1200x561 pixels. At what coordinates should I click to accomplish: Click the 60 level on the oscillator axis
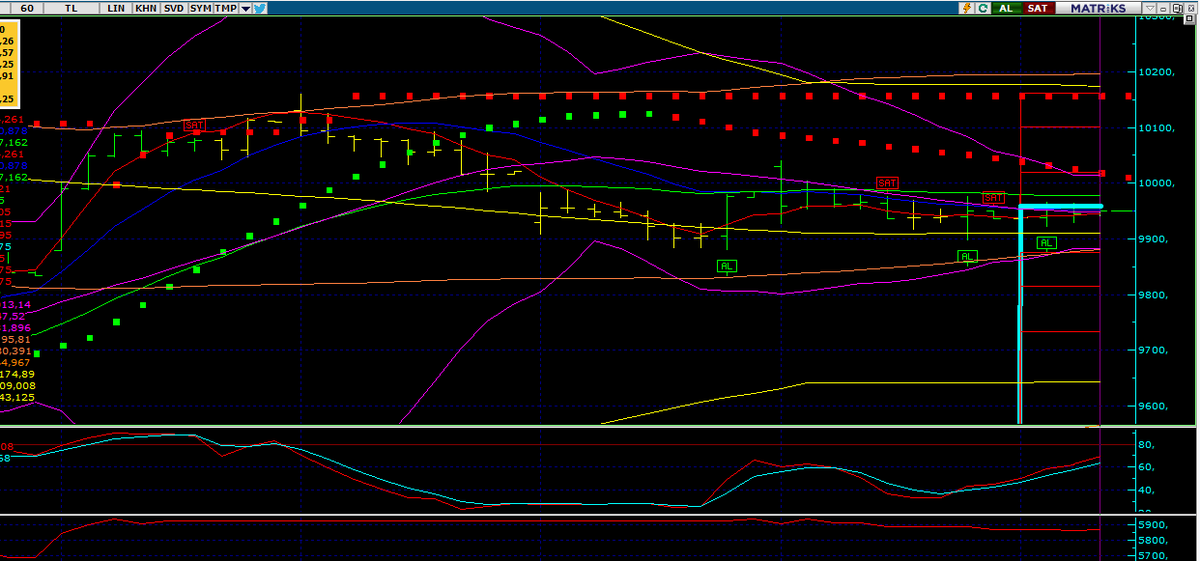[1147, 467]
